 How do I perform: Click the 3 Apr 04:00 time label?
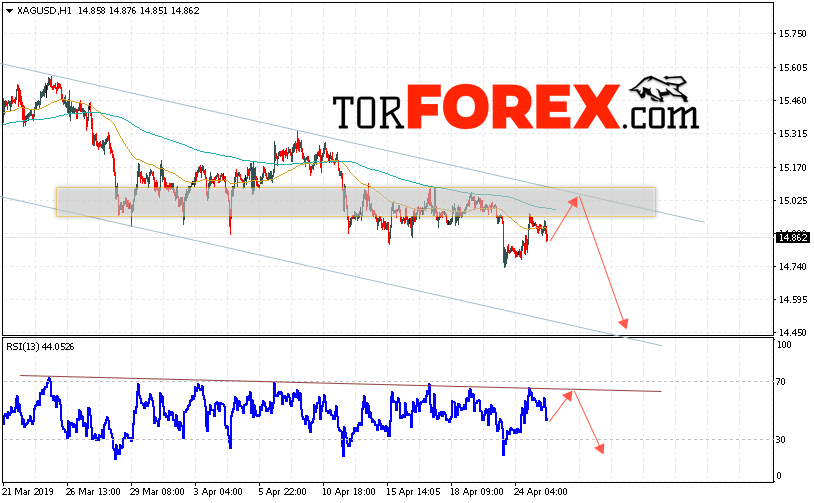click(x=218, y=492)
